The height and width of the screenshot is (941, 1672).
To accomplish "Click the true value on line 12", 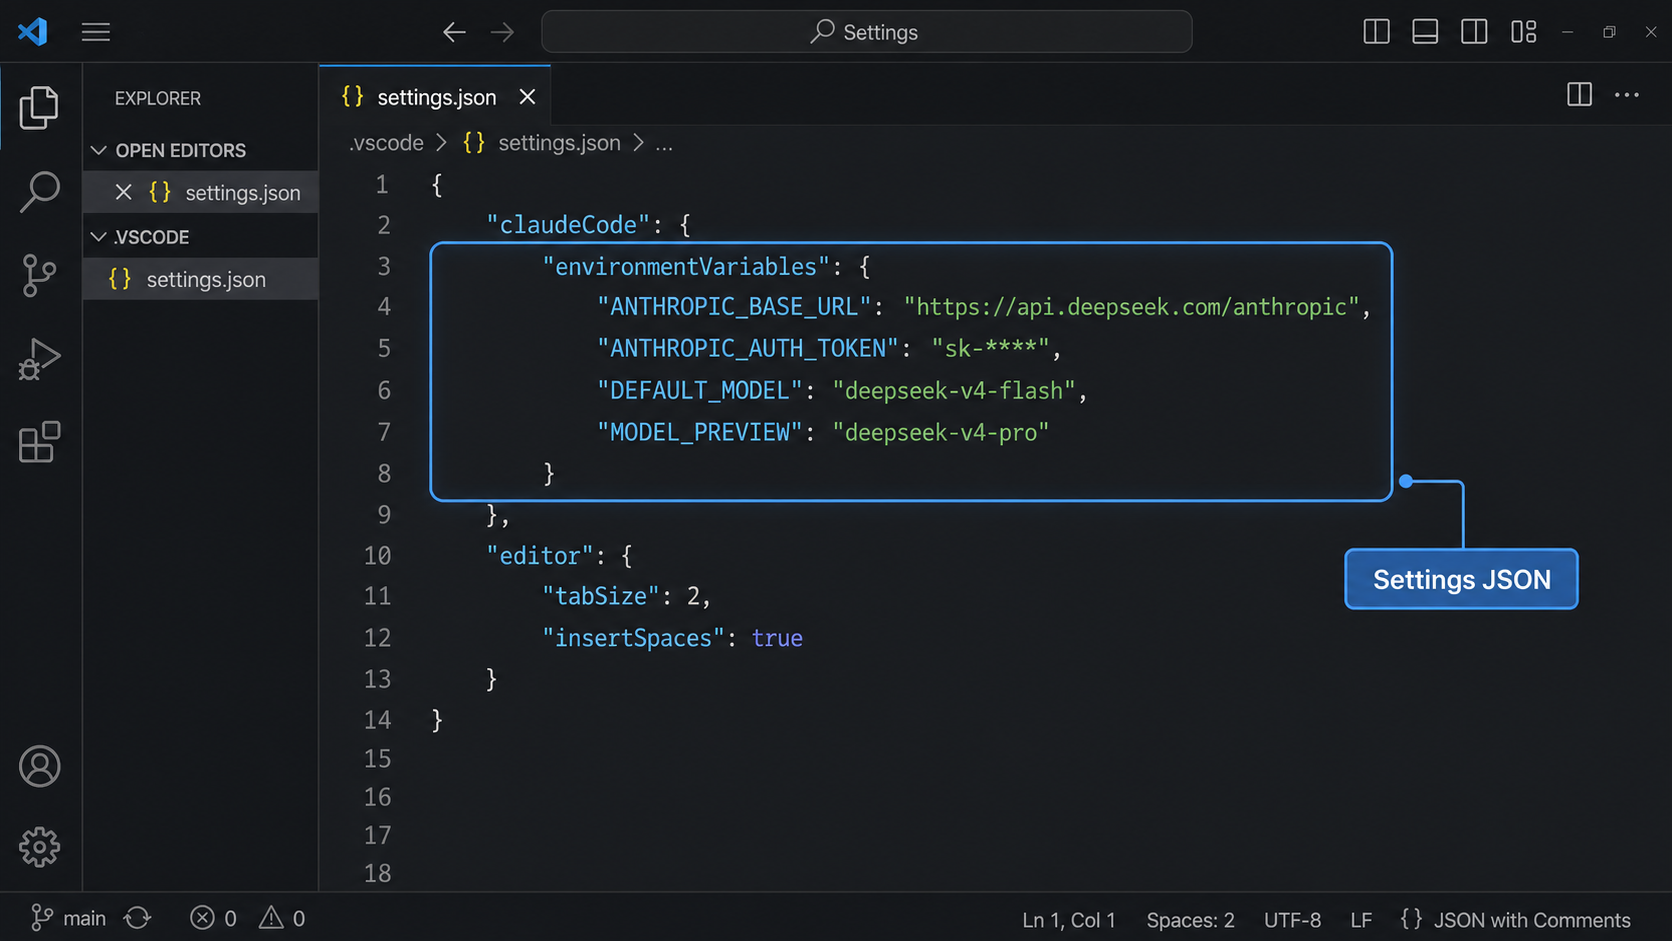I will [x=777, y=638].
